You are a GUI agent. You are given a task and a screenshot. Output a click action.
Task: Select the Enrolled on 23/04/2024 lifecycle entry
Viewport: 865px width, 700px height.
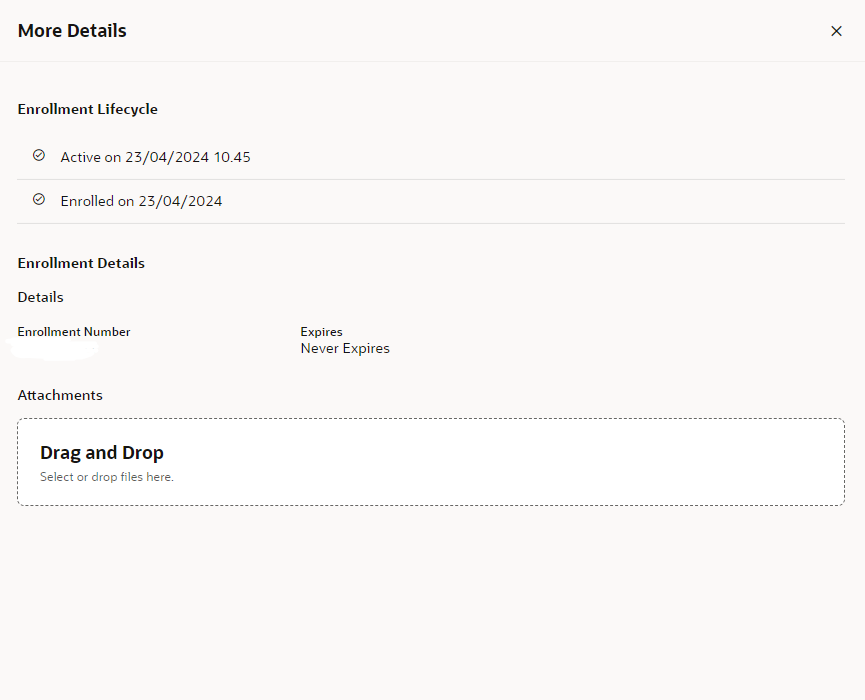click(x=141, y=201)
